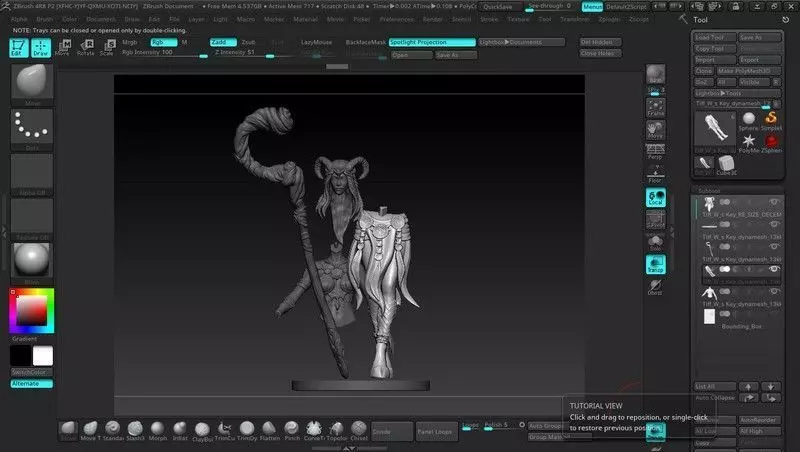Toggle LazyMouse option

click(x=316, y=42)
